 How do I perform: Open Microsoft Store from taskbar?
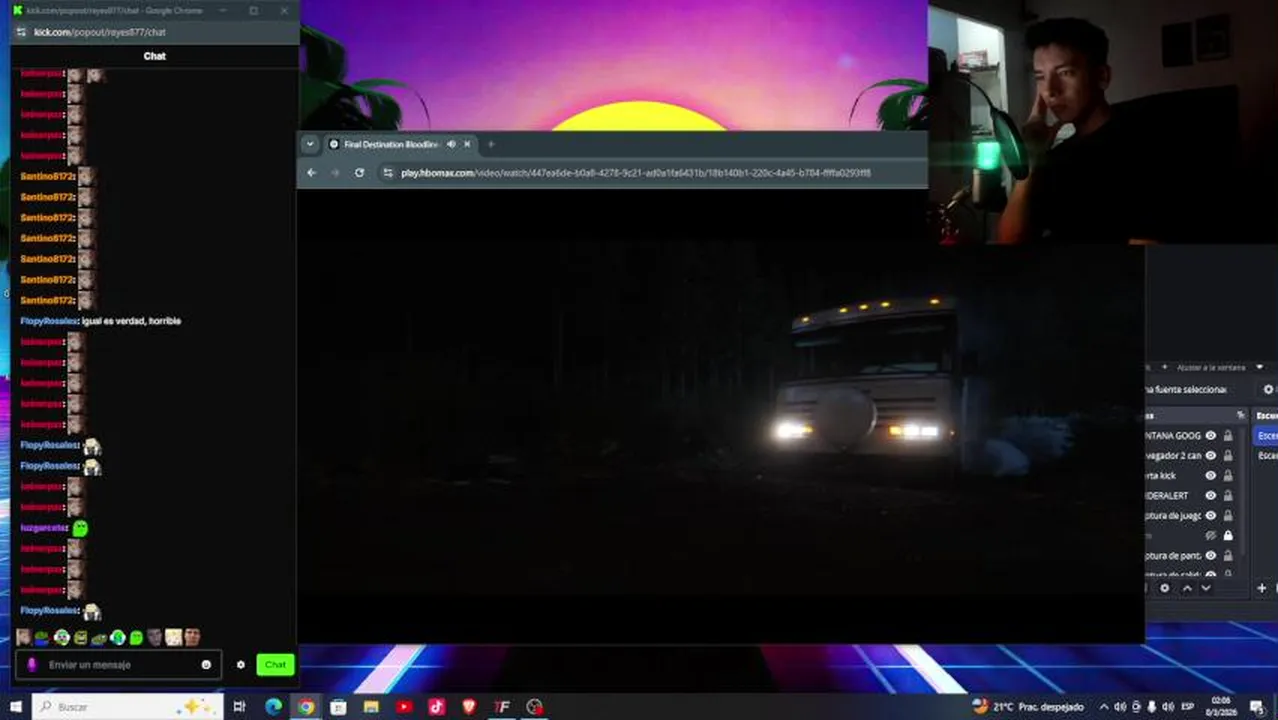[338, 707]
